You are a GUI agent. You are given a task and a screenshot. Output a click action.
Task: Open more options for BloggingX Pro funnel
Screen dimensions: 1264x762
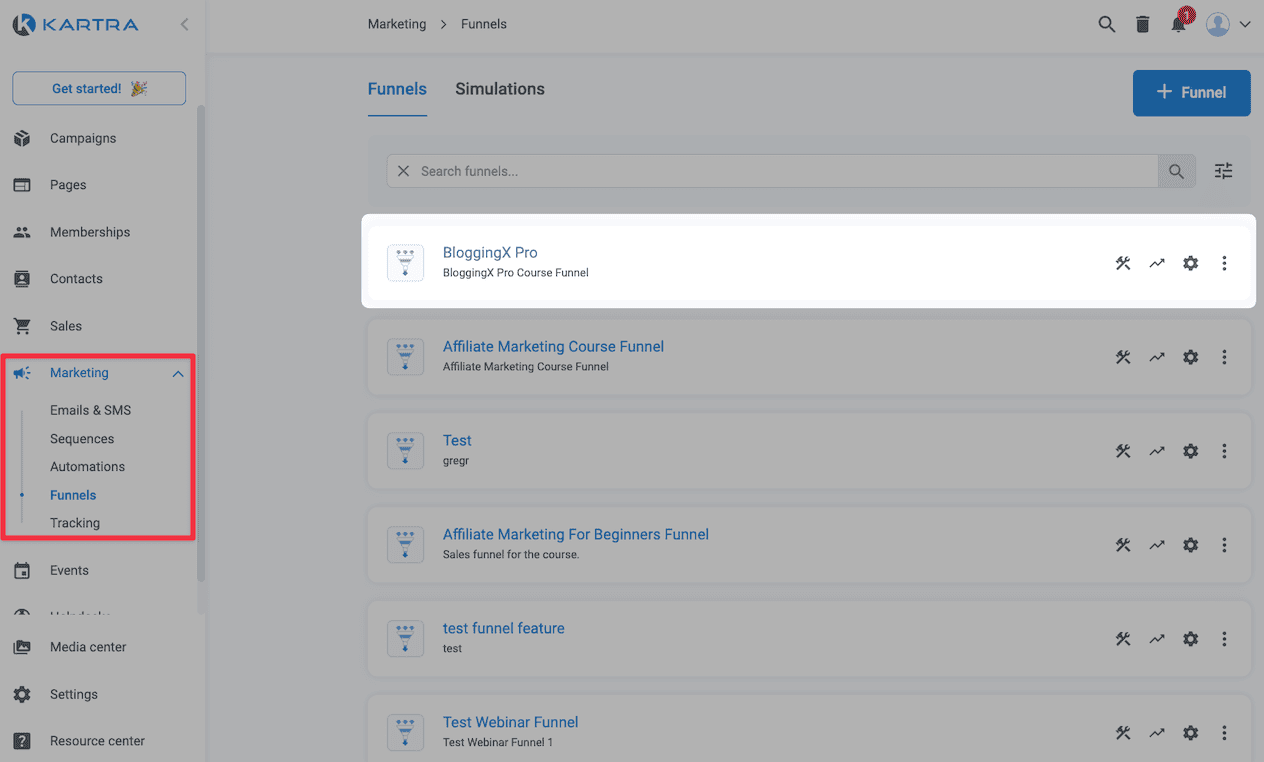pos(1224,263)
